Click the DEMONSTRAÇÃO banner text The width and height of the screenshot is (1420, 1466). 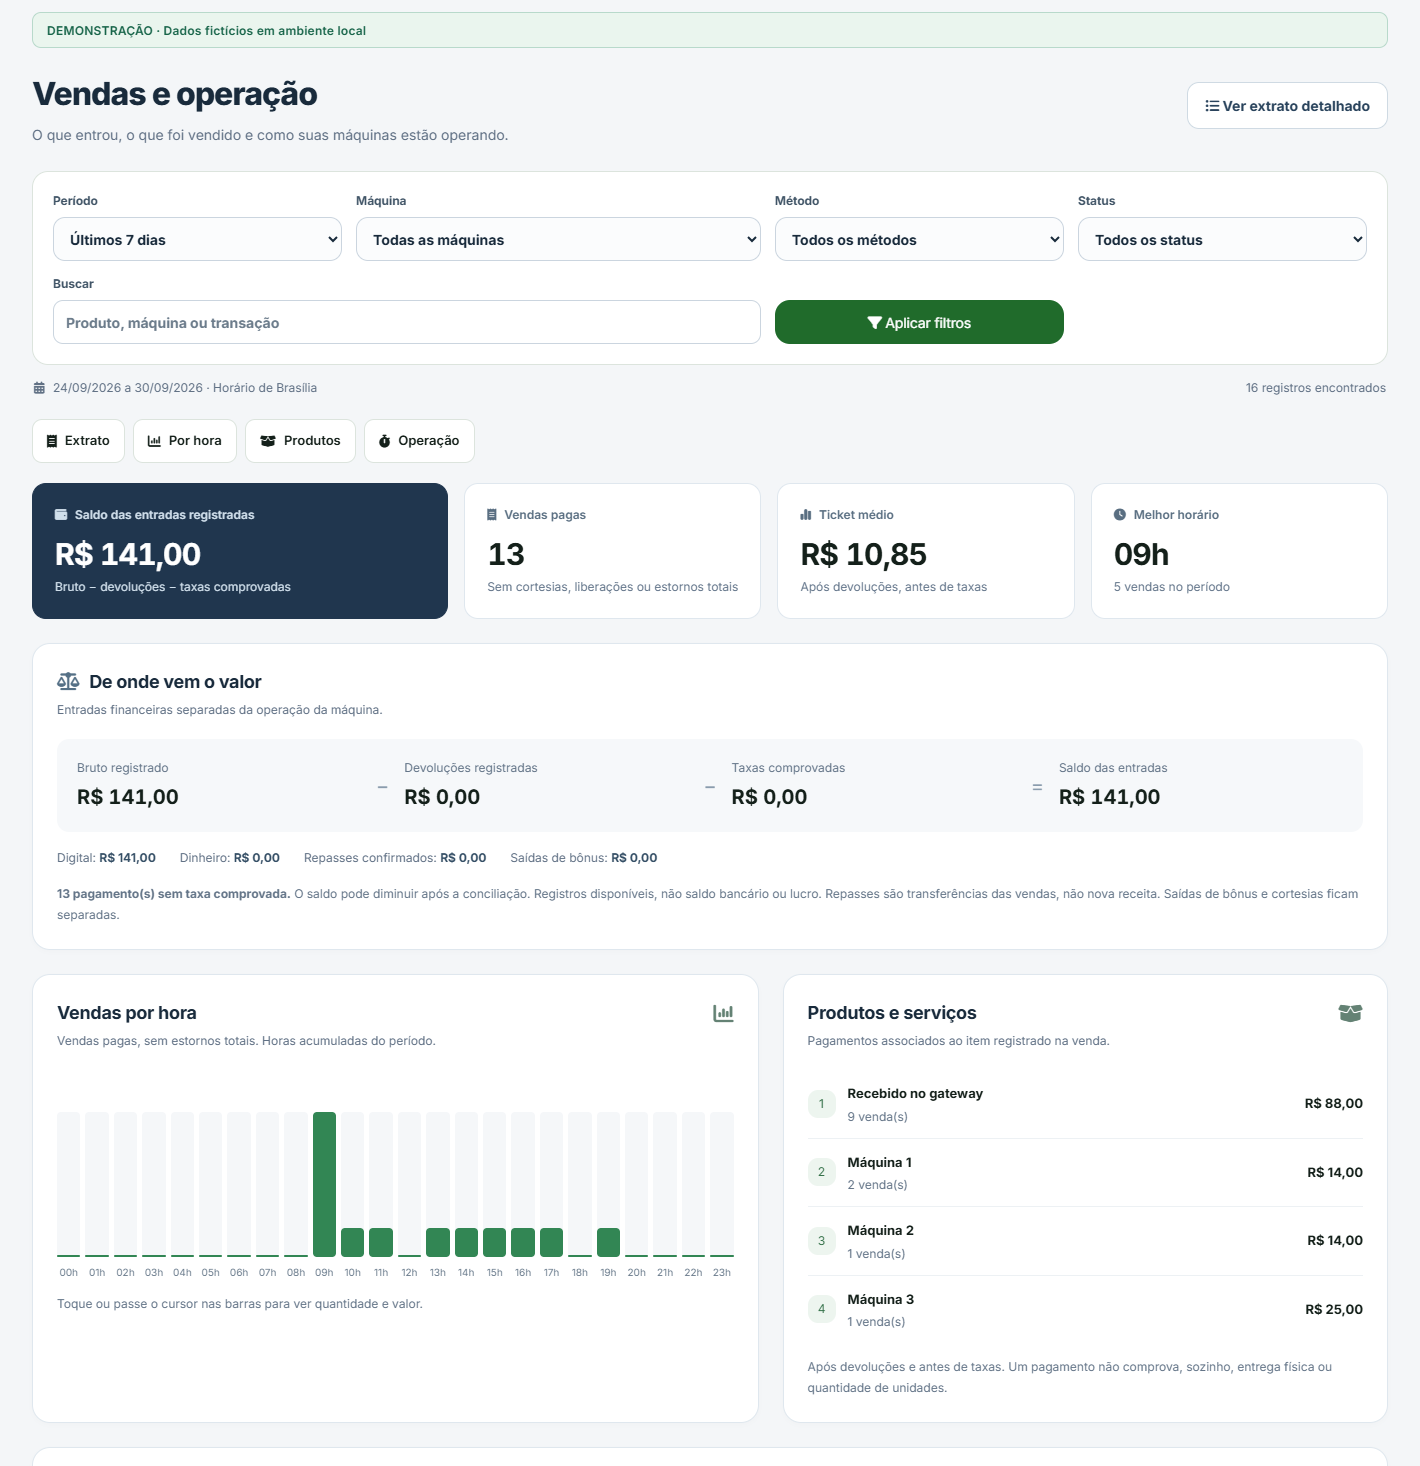(x=206, y=31)
